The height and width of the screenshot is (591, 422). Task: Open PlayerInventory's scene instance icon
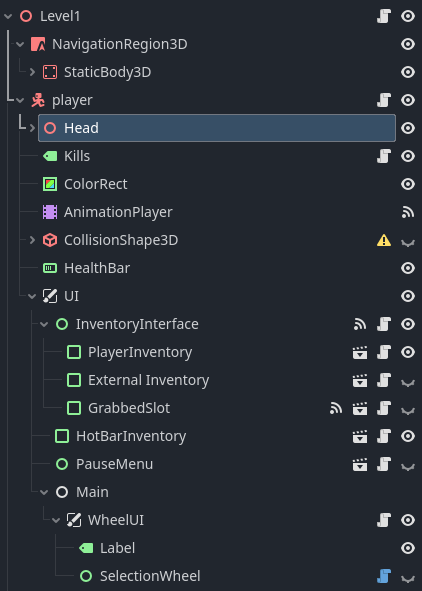(360, 352)
